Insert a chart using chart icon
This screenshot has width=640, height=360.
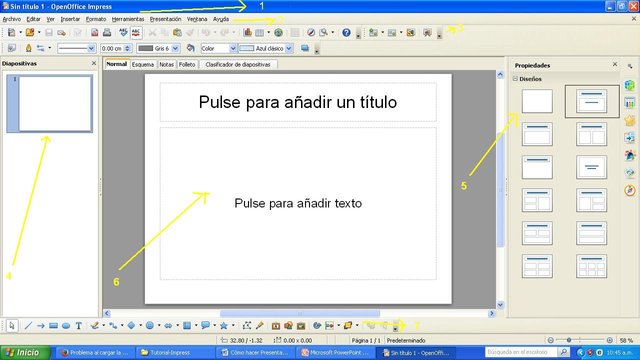pyautogui.click(x=247, y=32)
